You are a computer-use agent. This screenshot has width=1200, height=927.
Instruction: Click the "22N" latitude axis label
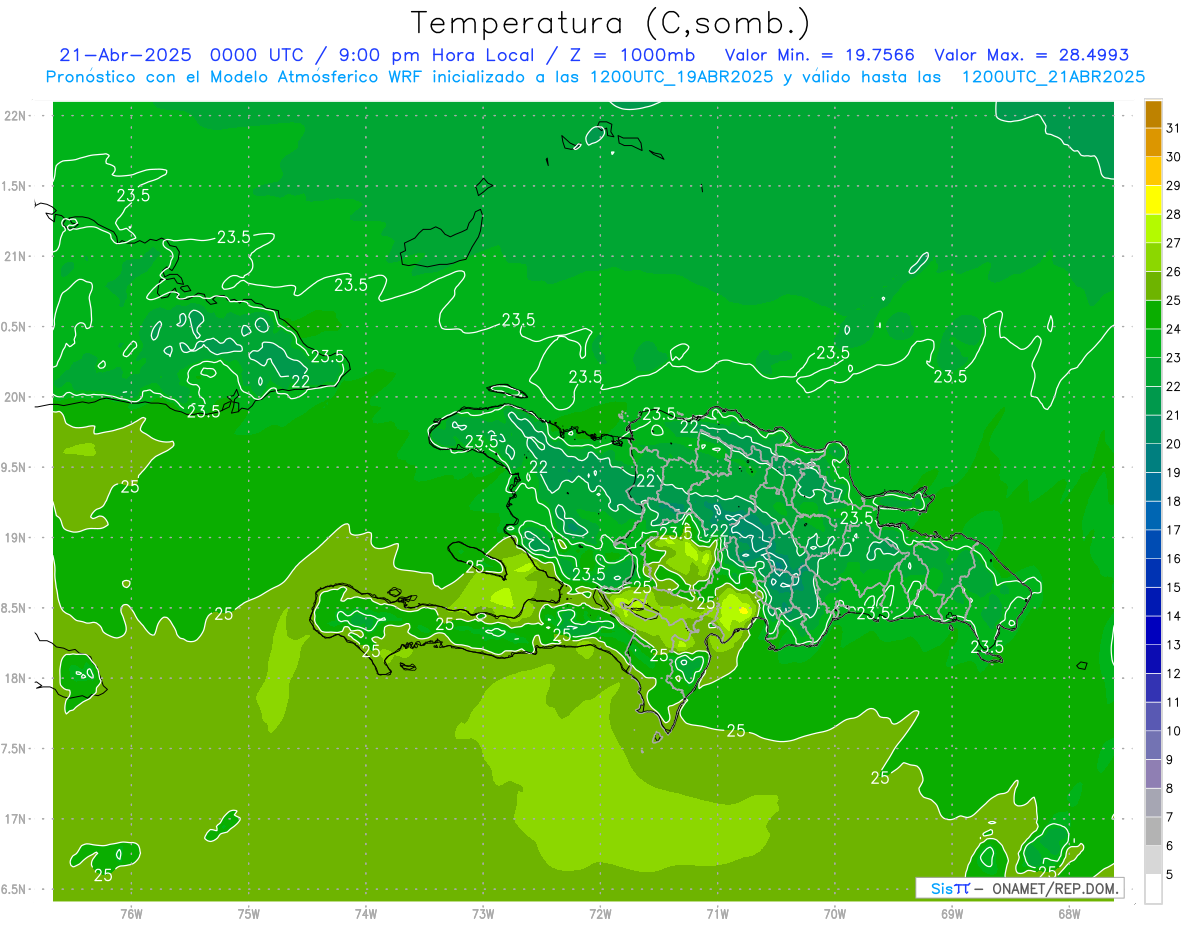15,115
